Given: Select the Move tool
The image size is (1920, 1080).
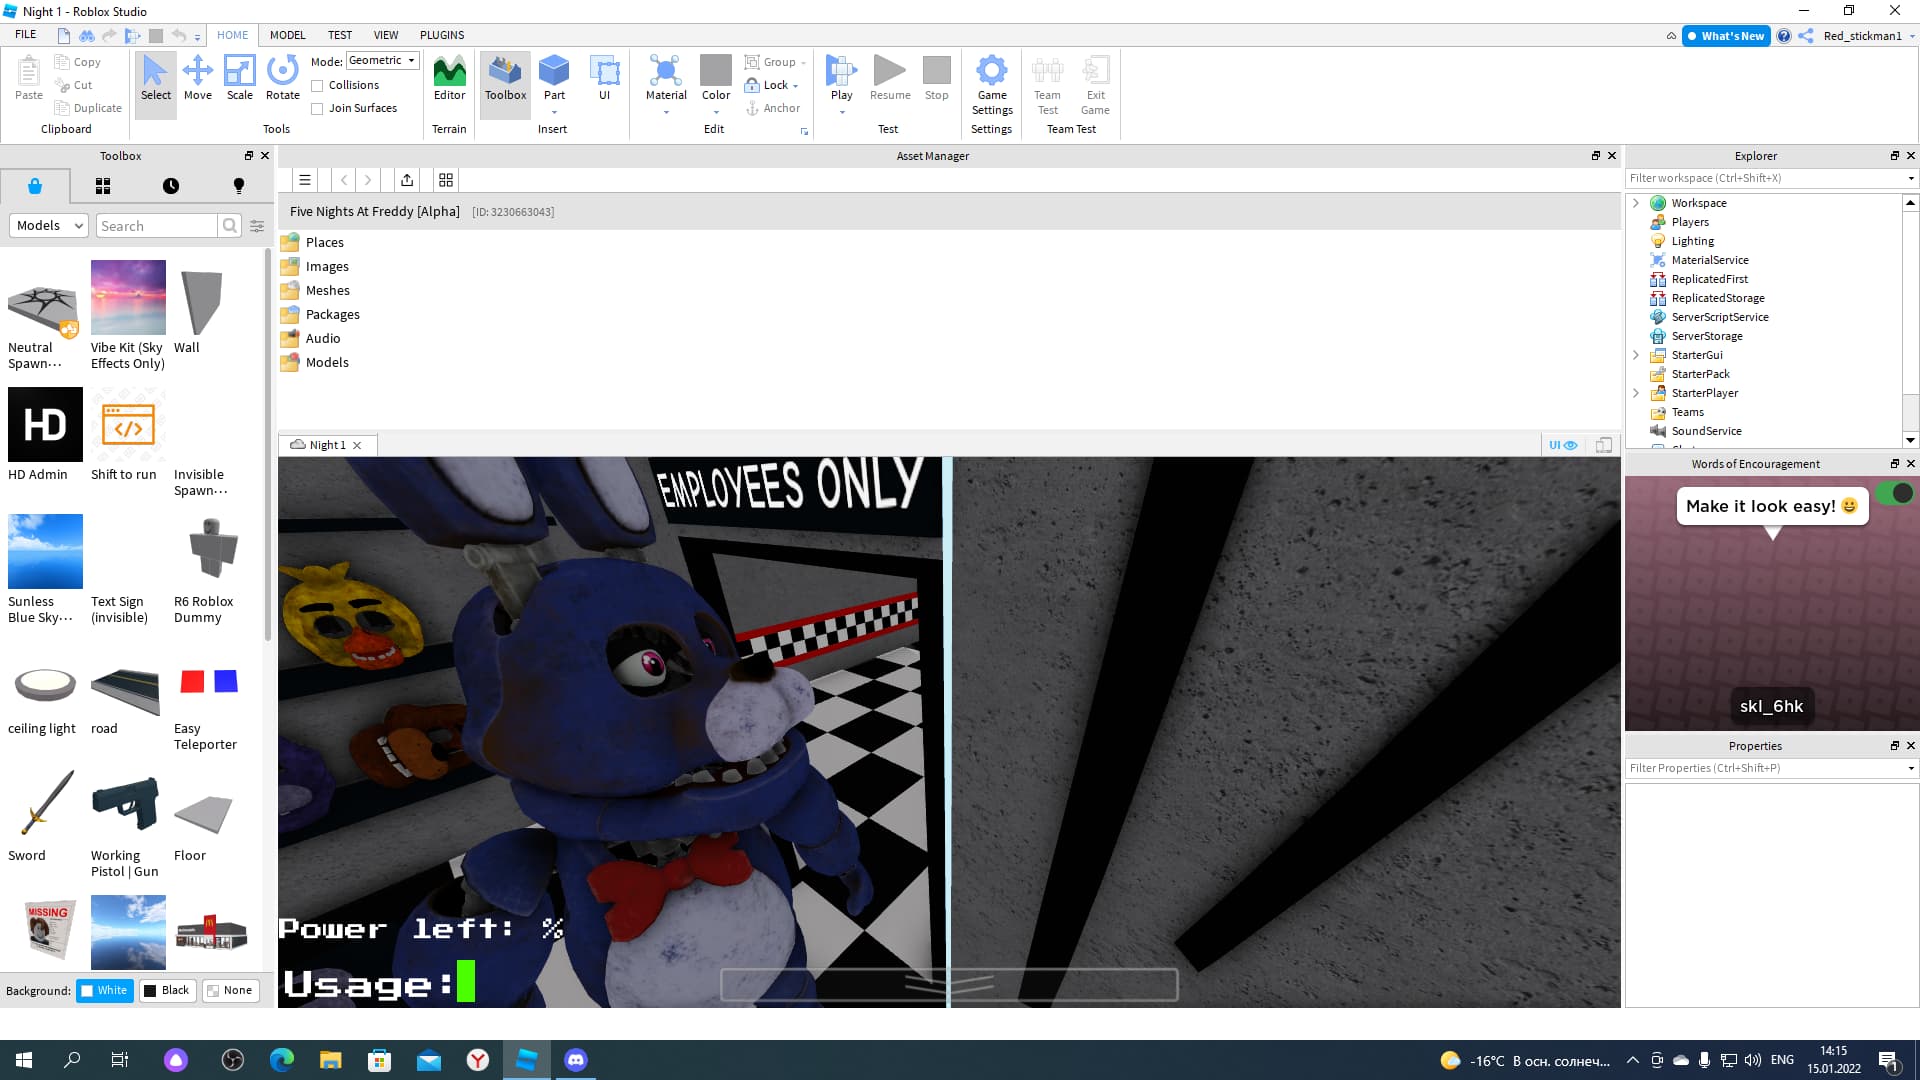Looking at the screenshot, I should [198, 78].
